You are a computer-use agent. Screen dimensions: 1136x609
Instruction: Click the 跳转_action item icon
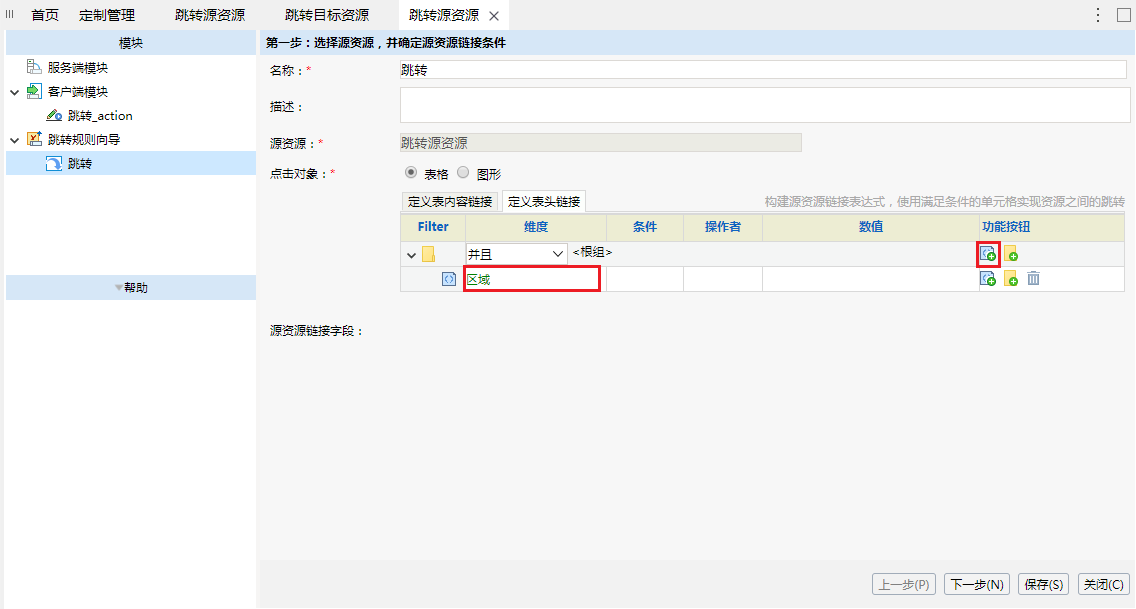tap(54, 115)
